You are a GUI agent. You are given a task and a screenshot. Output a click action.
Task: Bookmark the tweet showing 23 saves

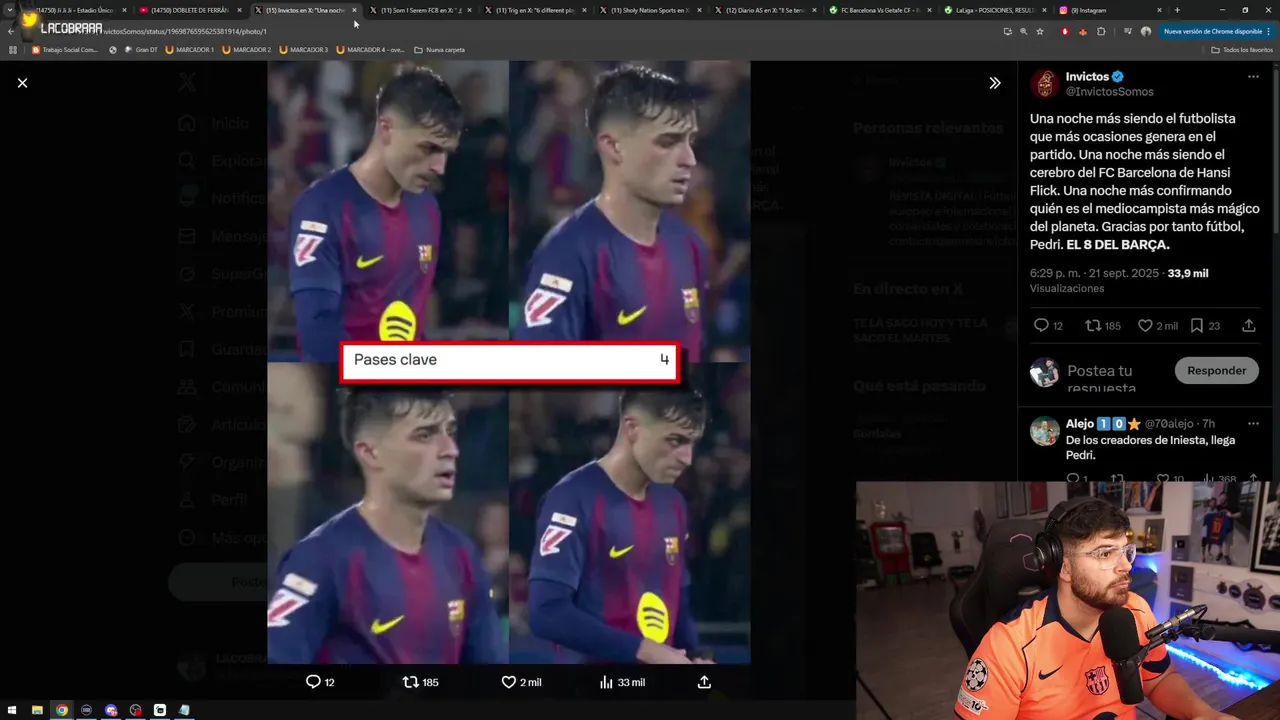[x=1196, y=326]
